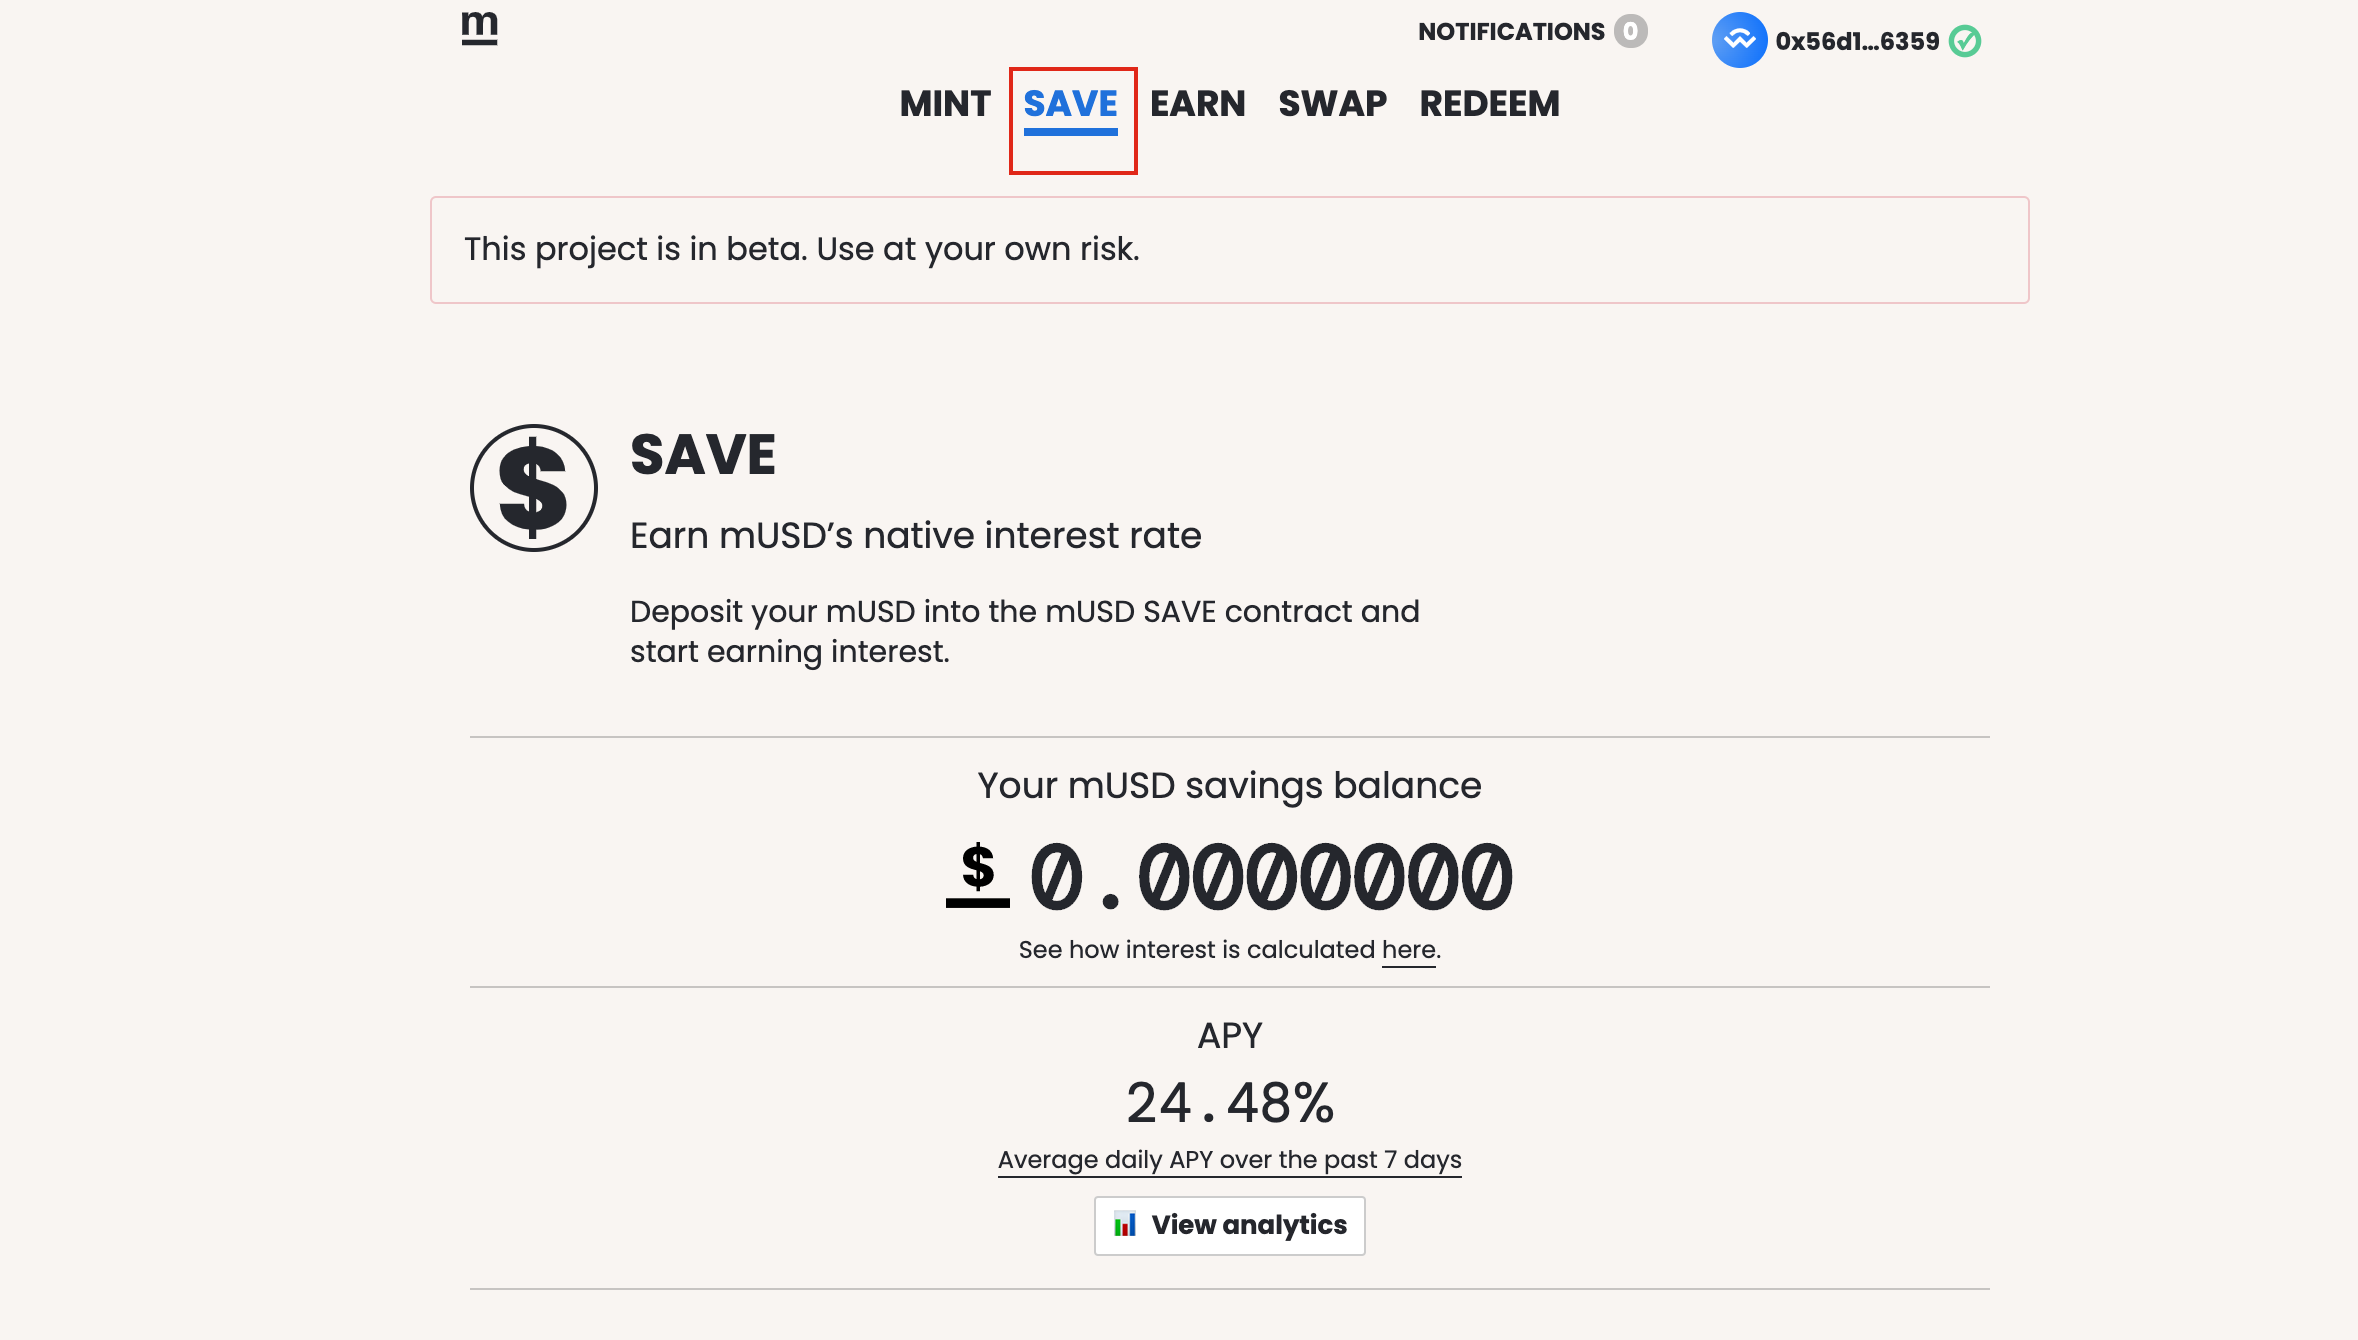Click the dollar sign beside balance
This screenshot has width=2358, height=1340.
point(978,873)
